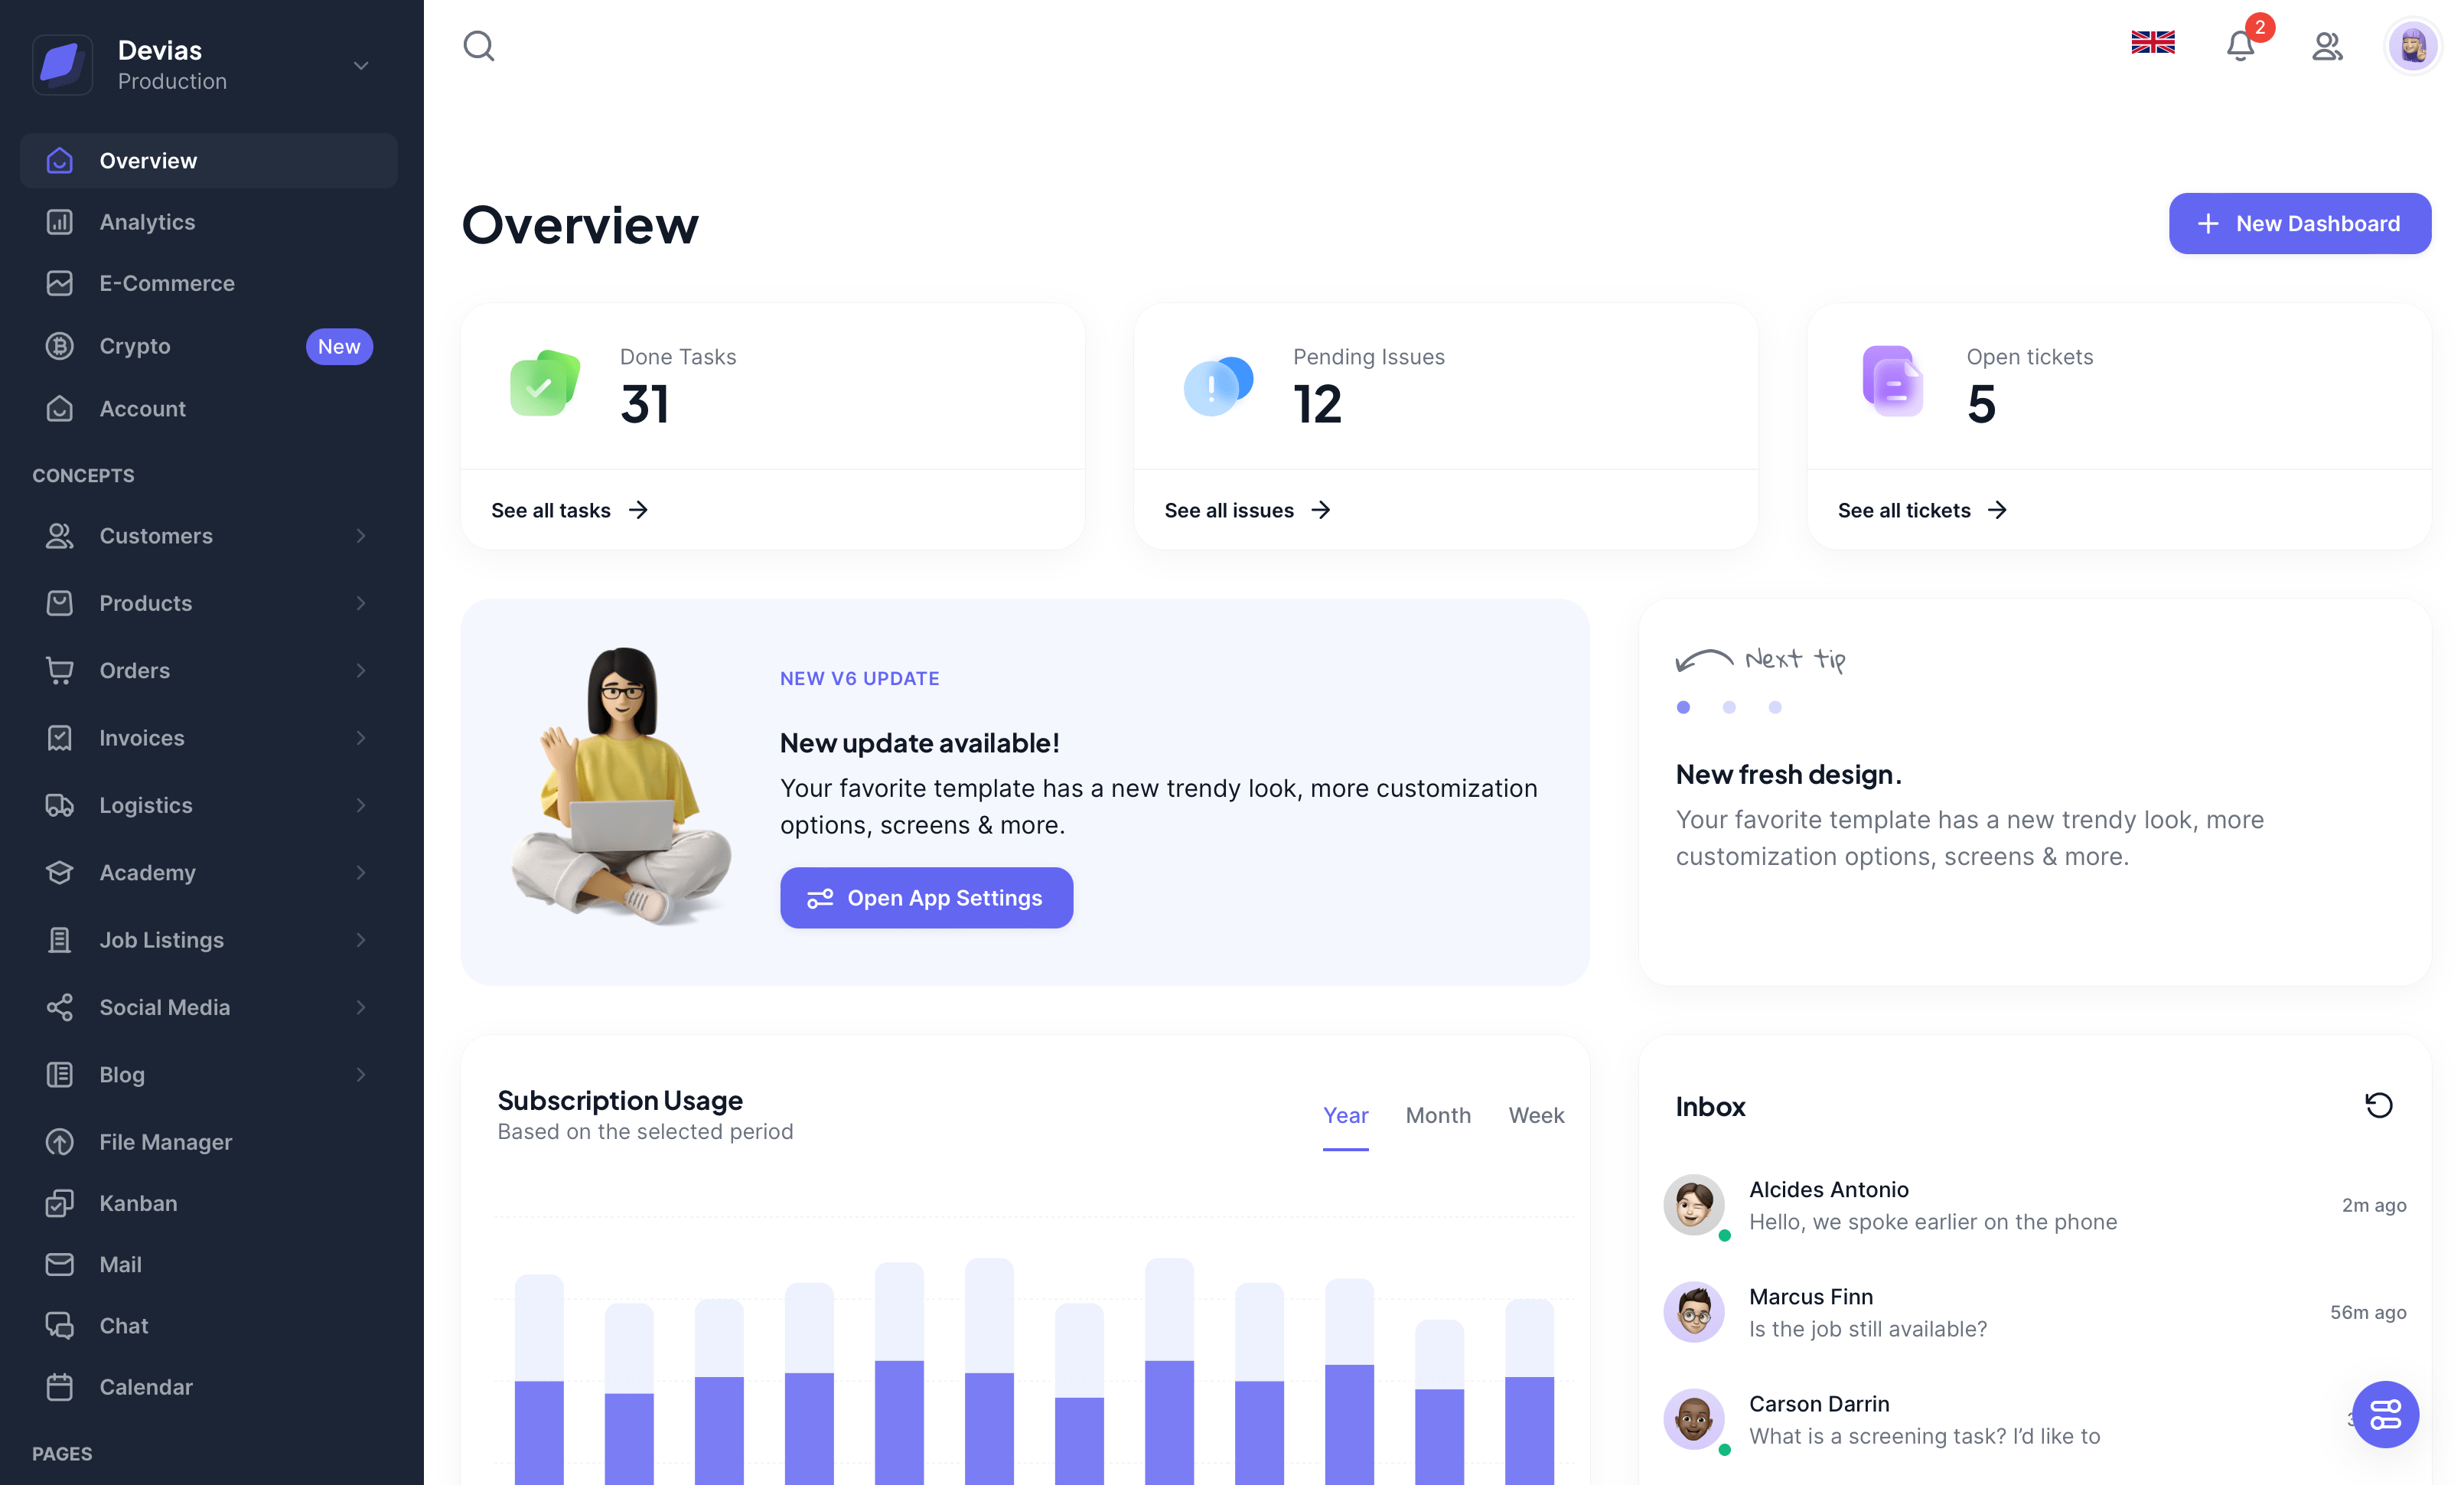This screenshot has width=2464, height=1485.
Task: Click Open App Settings button
Action: coord(926,896)
